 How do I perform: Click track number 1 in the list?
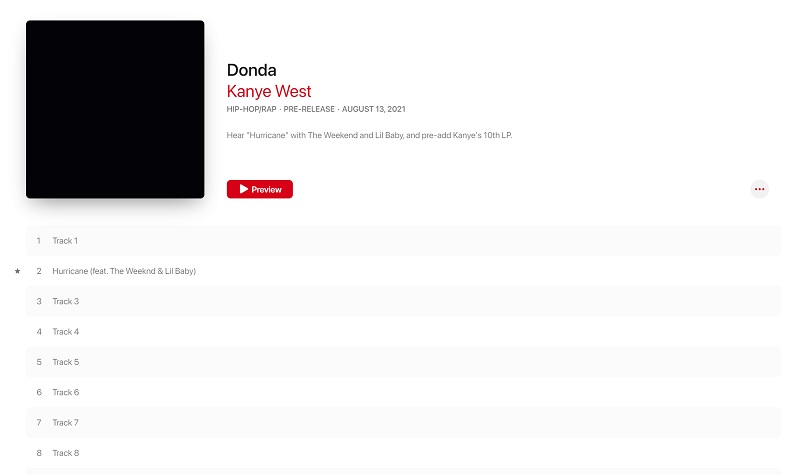pyautogui.click(x=38, y=241)
